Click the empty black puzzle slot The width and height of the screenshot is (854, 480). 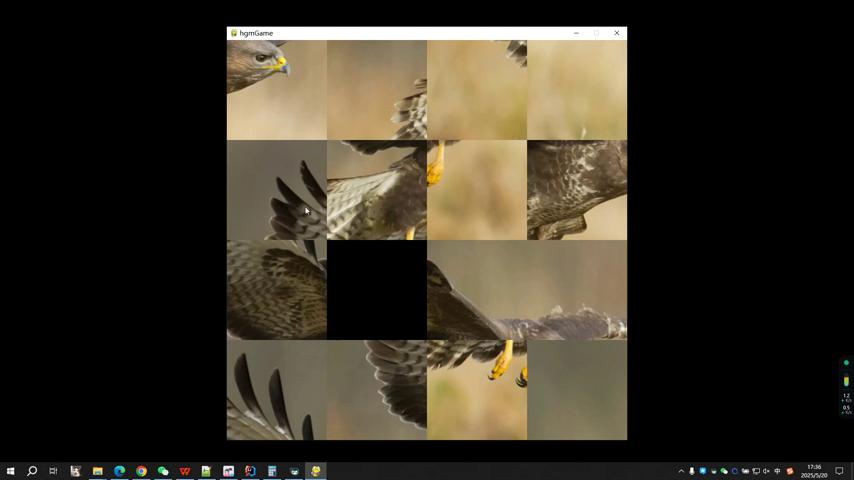(377, 290)
